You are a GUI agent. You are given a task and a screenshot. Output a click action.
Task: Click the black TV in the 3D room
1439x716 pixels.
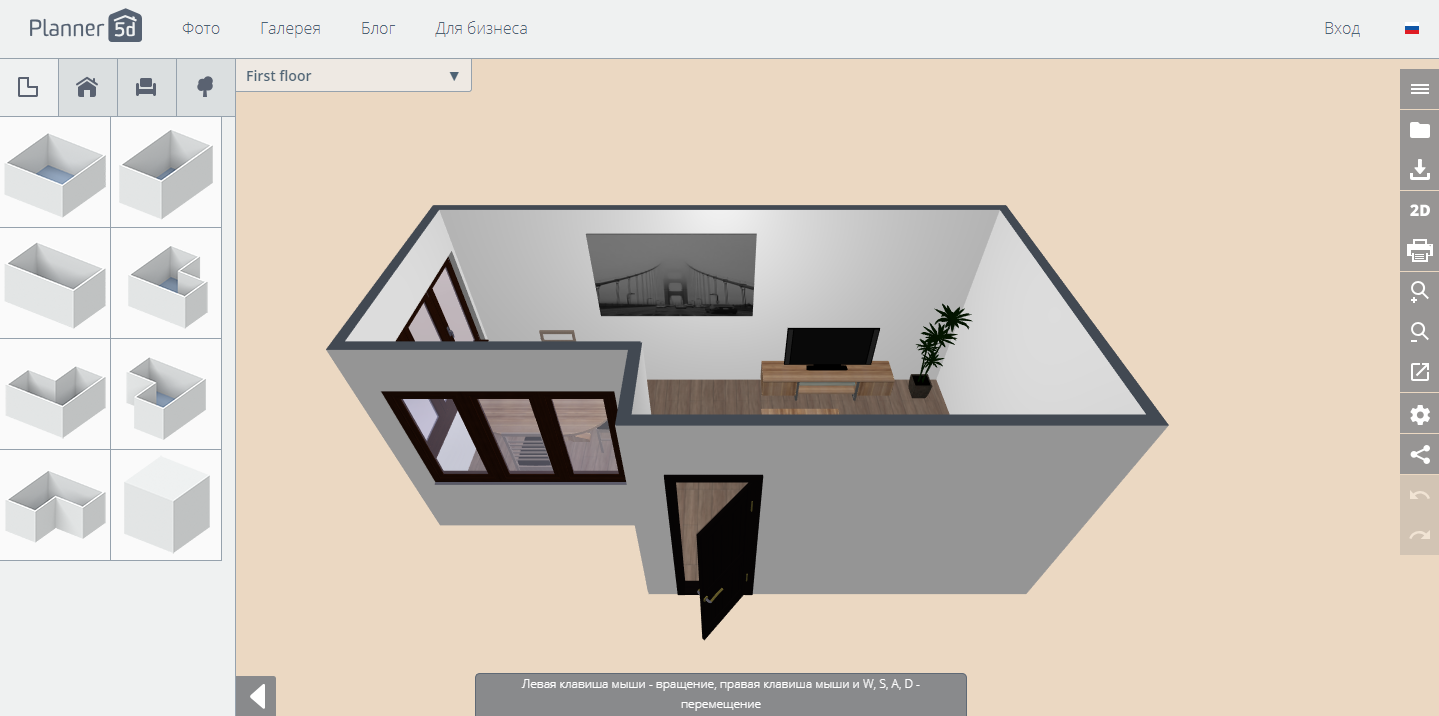831,347
